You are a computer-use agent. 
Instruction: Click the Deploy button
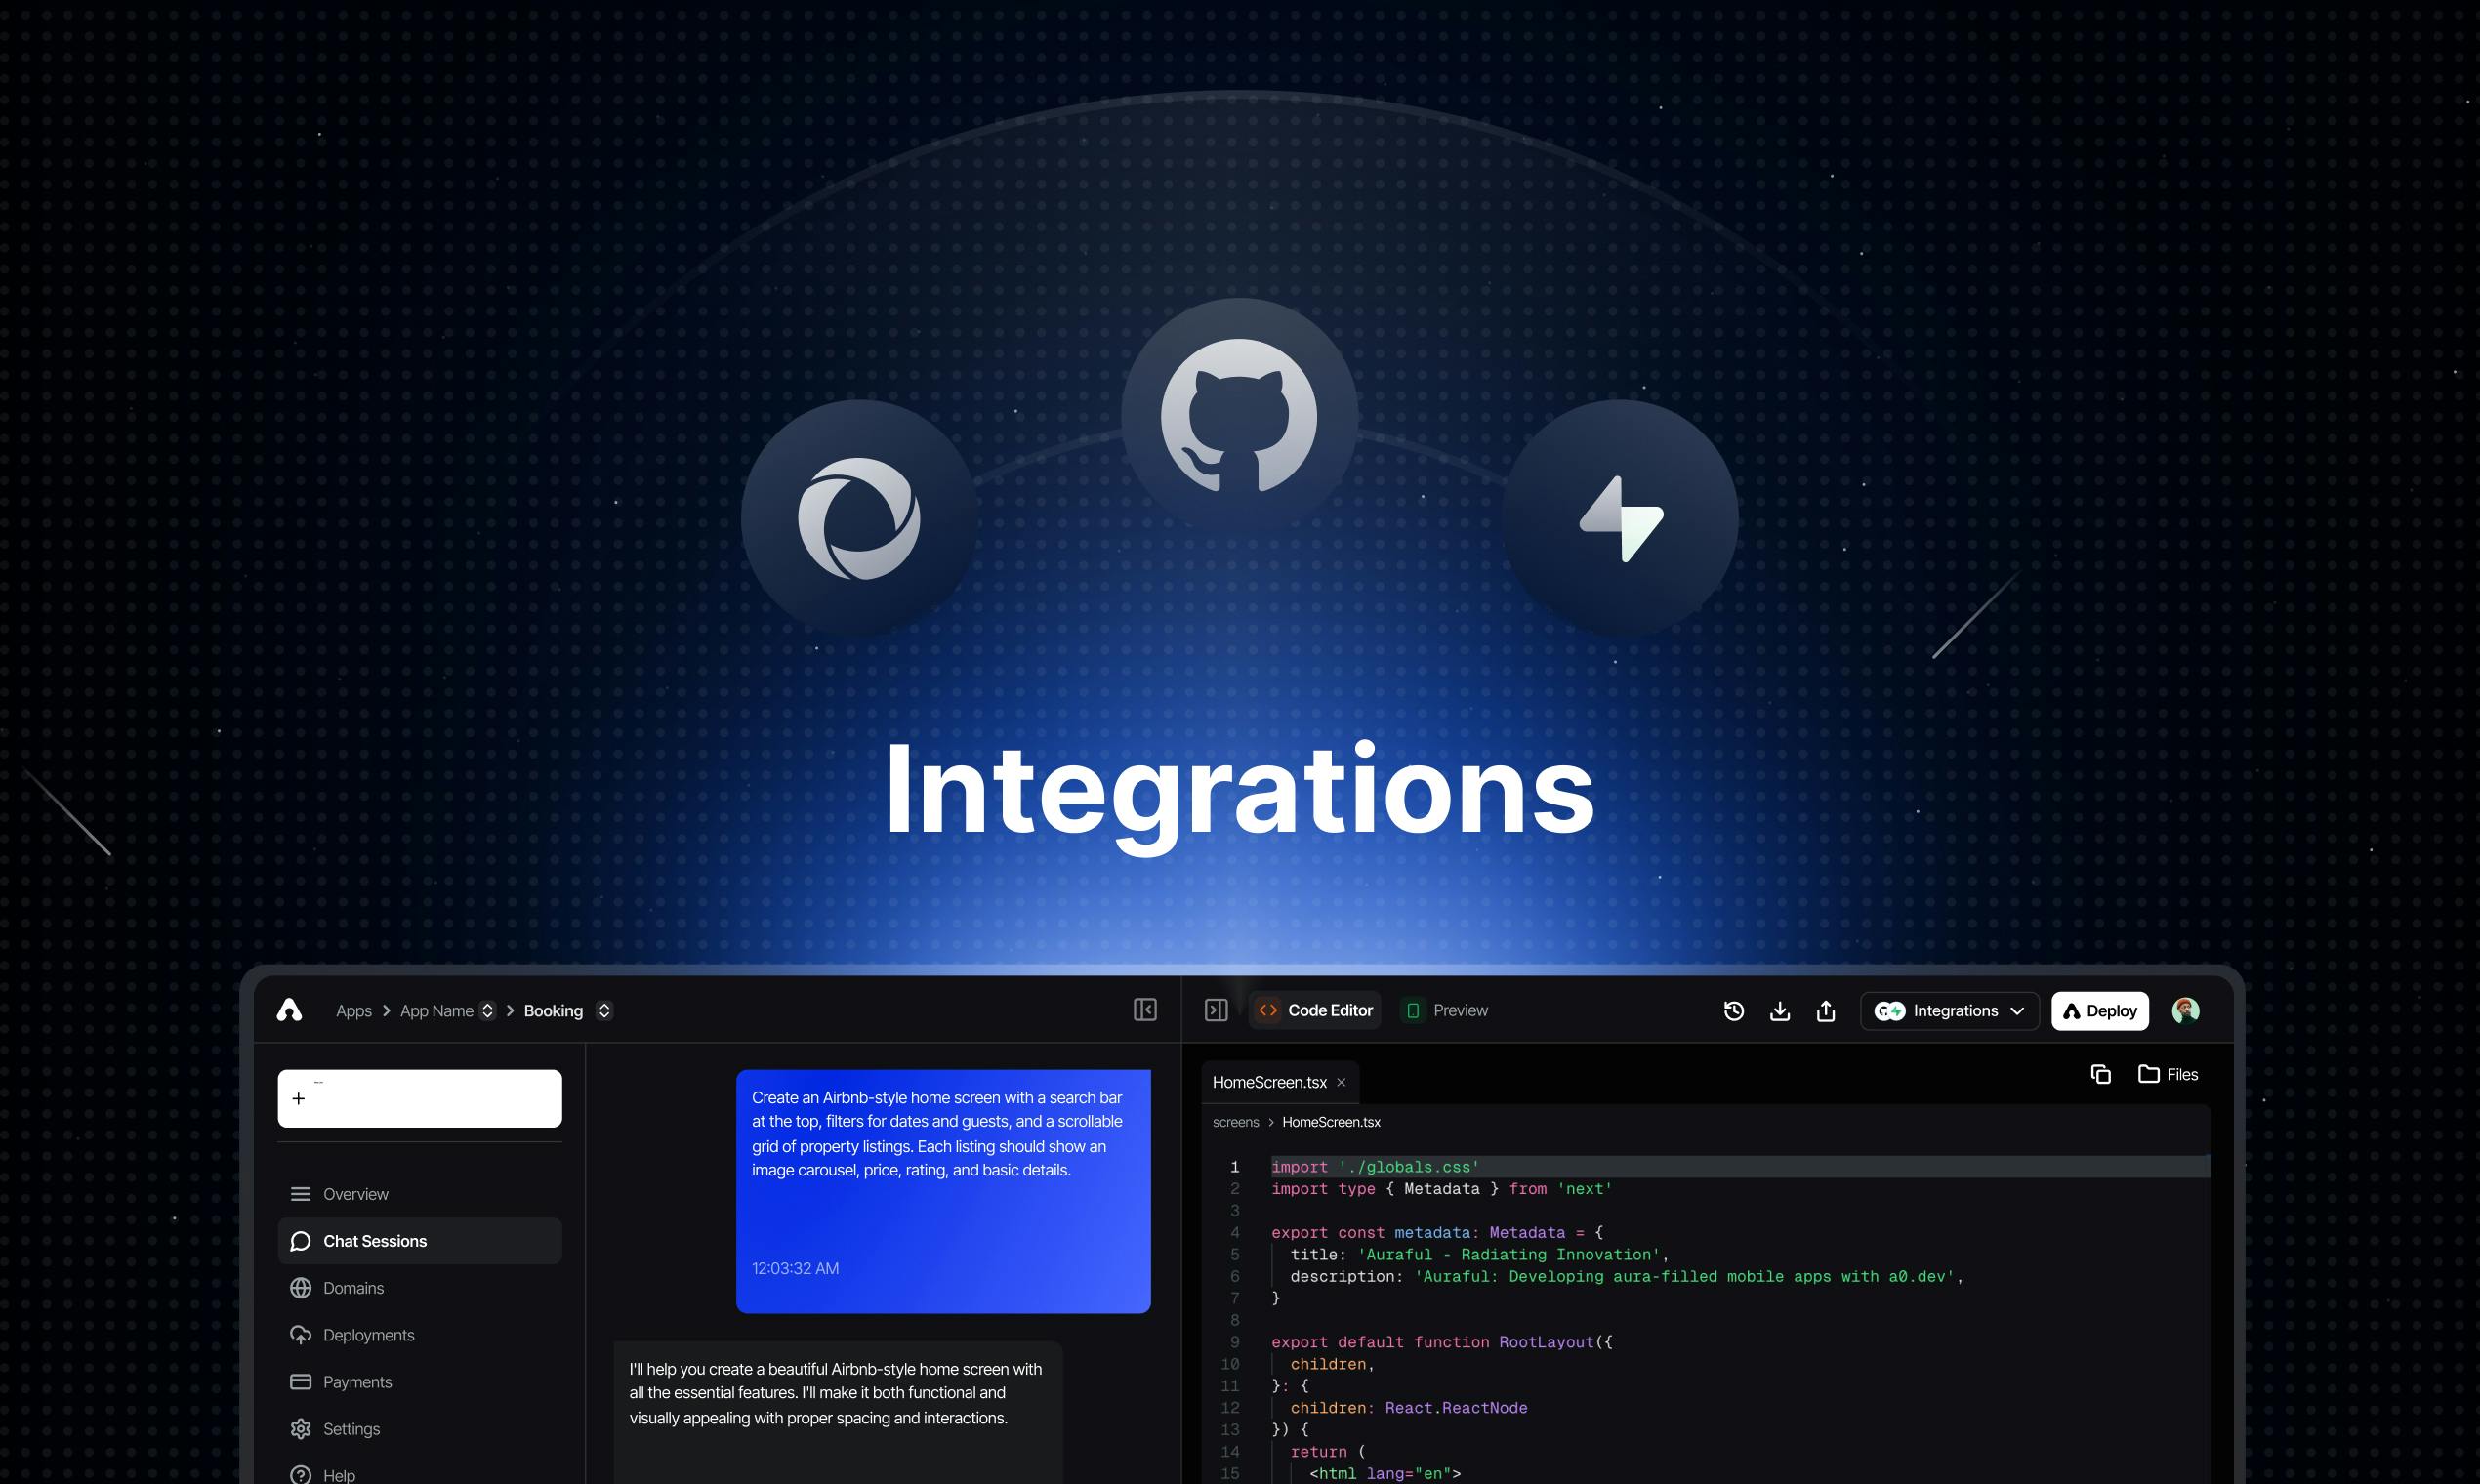[x=2100, y=1011]
